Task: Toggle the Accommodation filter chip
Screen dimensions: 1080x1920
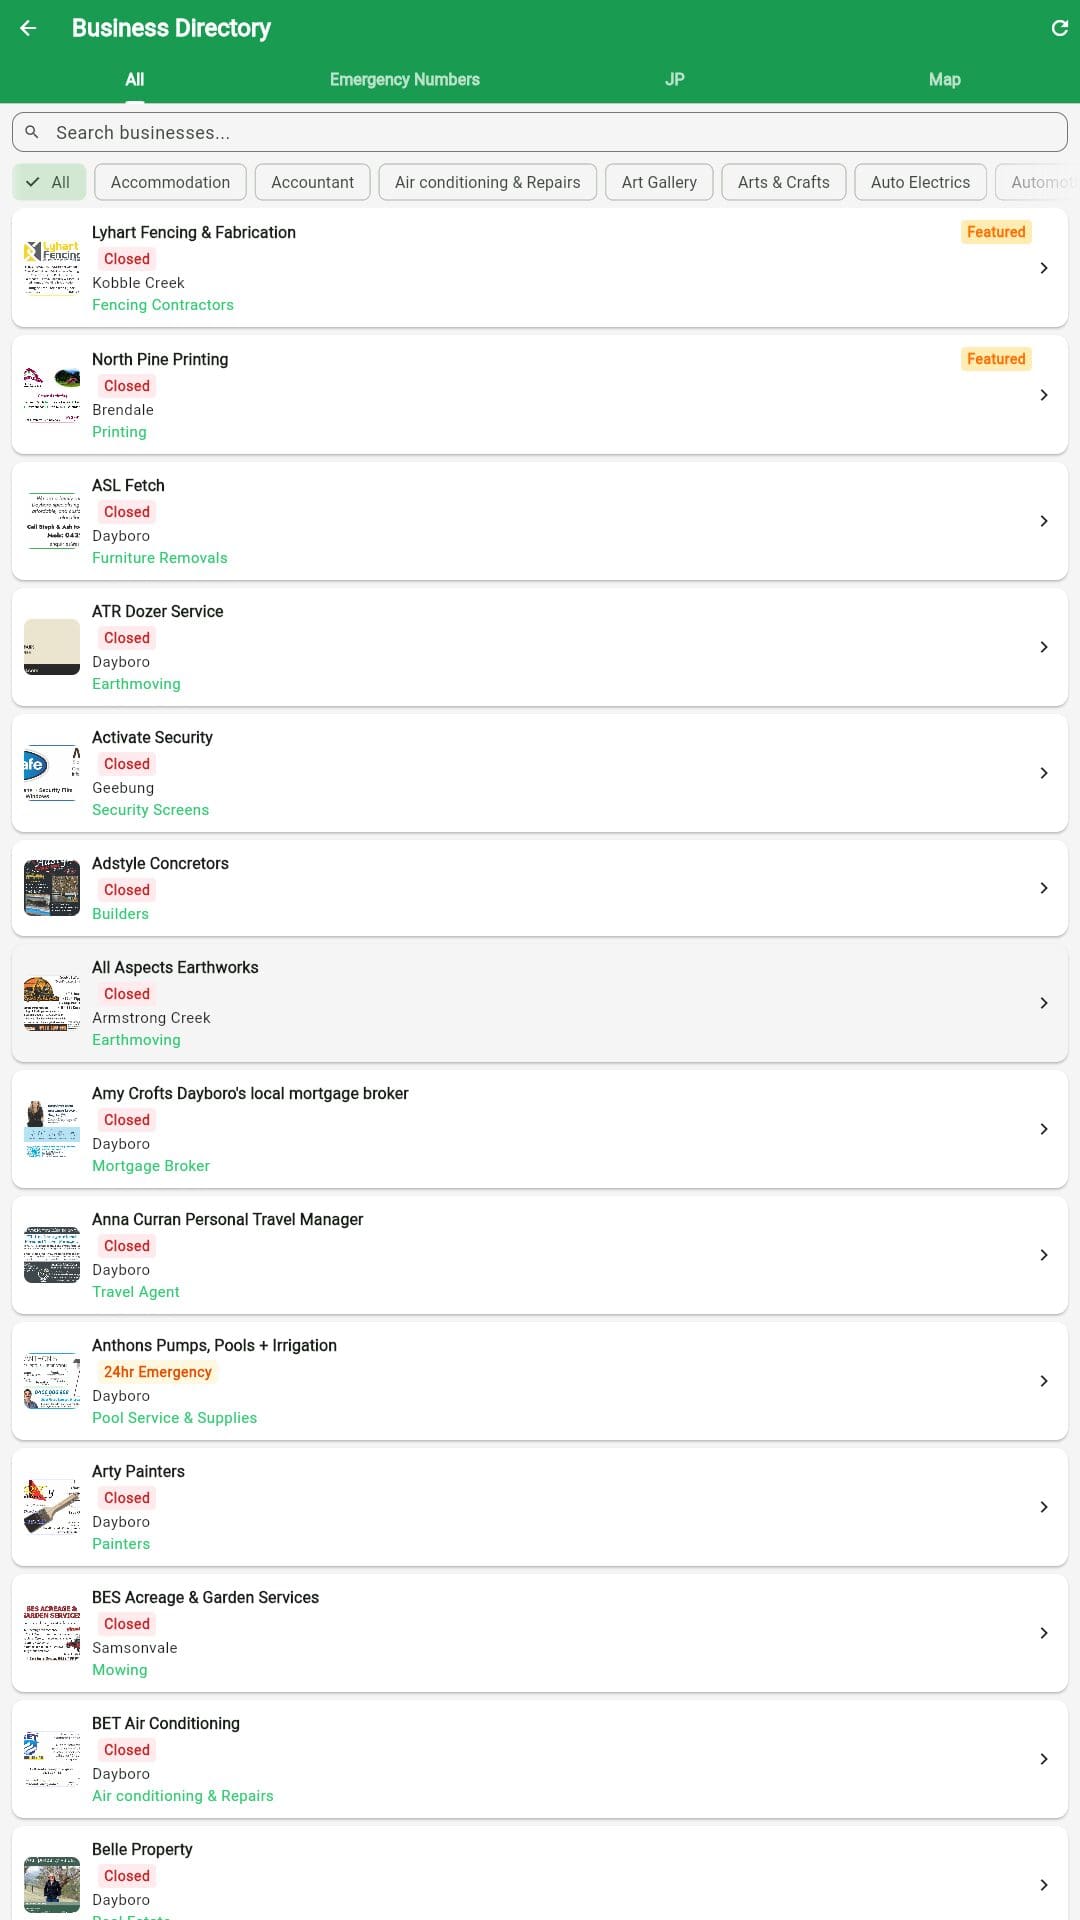Action: tap(170, 182)
